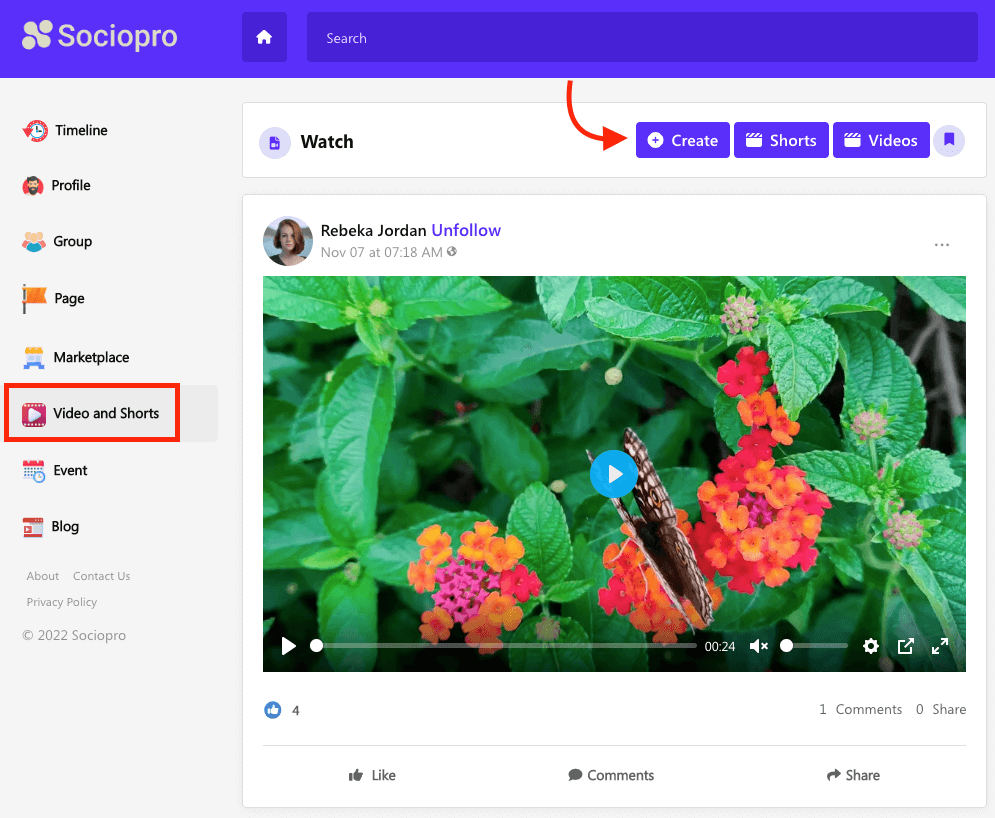Open the saved videos bookmark icon
Screen dimensions: 995x818
(x=949, y=141)
